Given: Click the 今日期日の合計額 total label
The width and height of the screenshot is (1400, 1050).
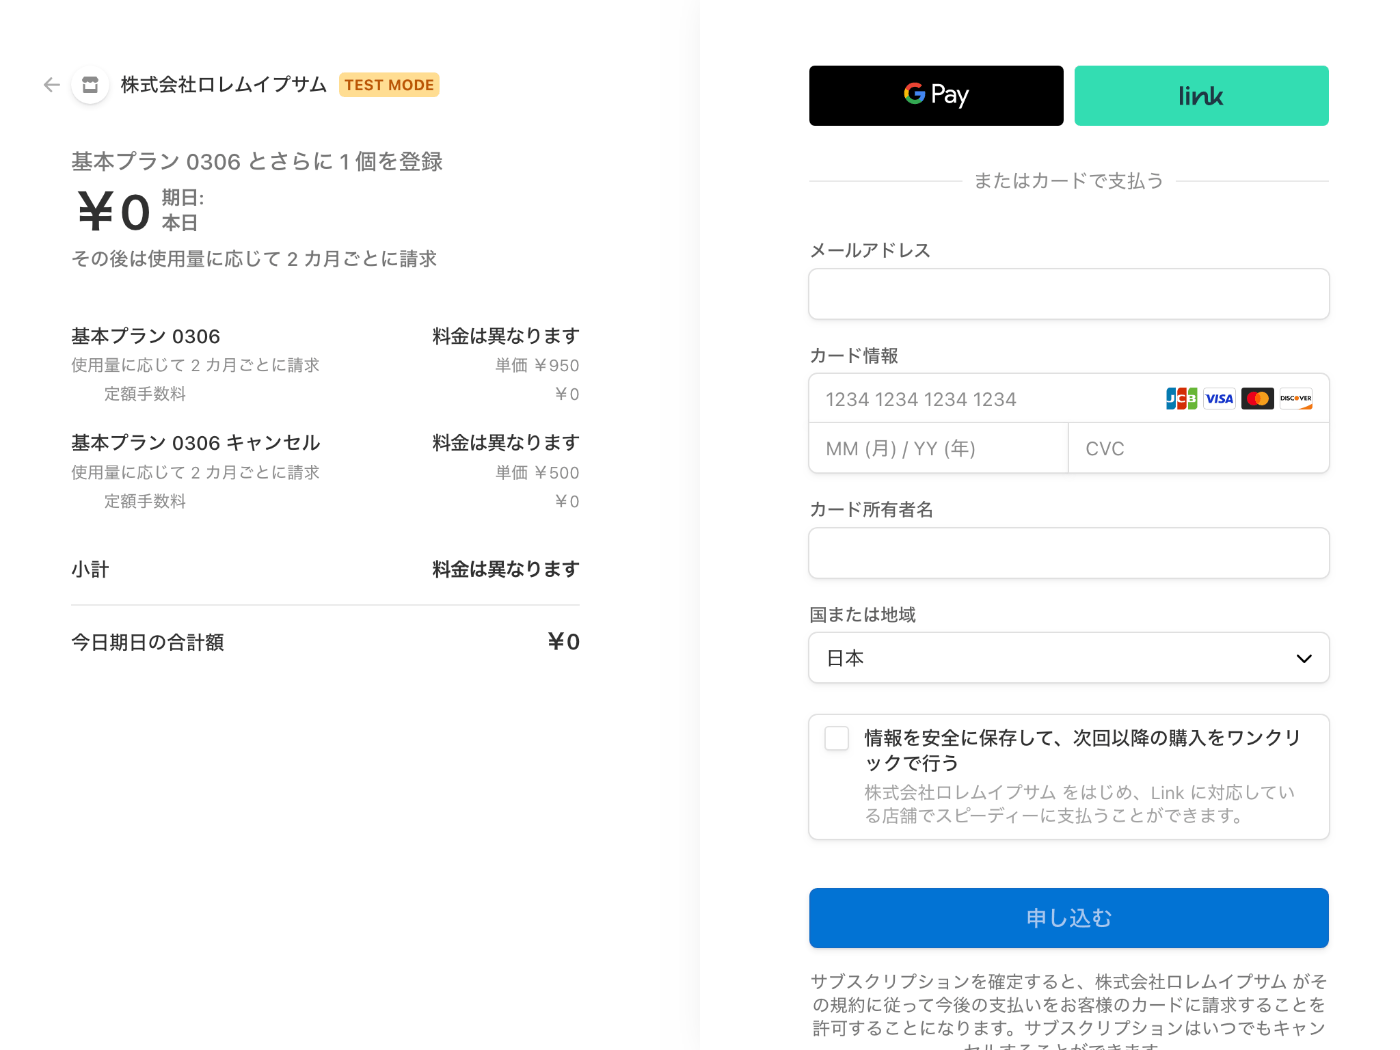Looking at the screenshot, I should point(148,642).
